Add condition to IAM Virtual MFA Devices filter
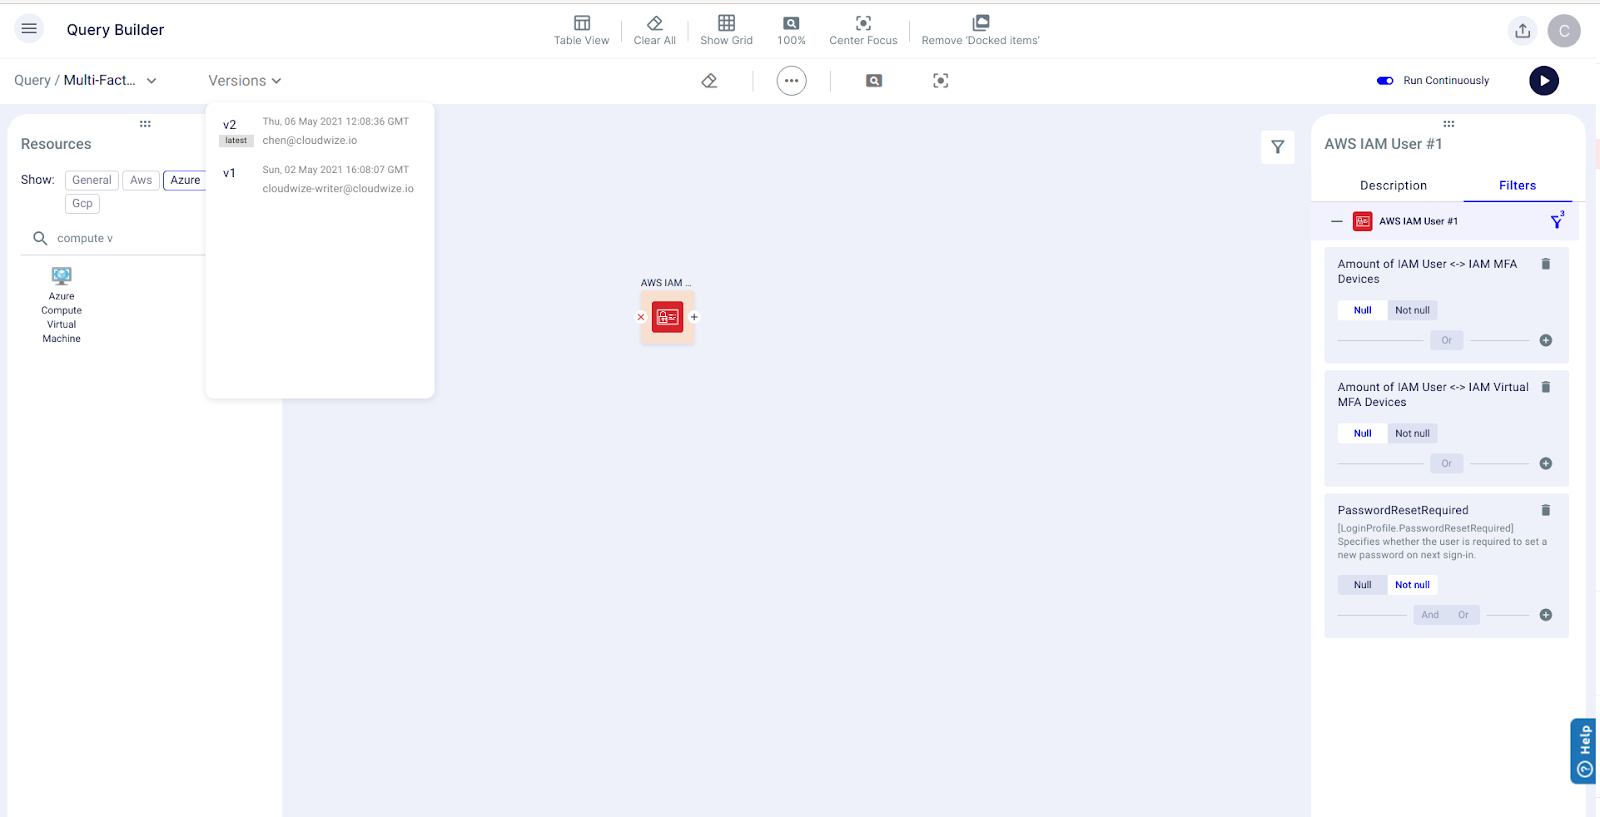 (1545, 463)
